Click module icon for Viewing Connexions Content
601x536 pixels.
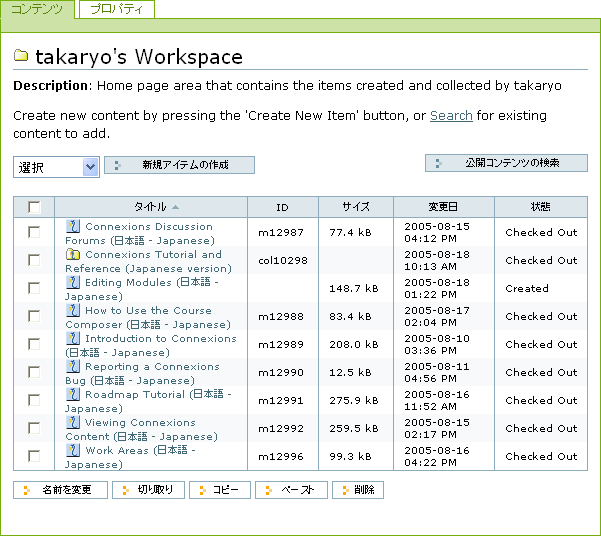pyautogui.click(x=72, y=422)
